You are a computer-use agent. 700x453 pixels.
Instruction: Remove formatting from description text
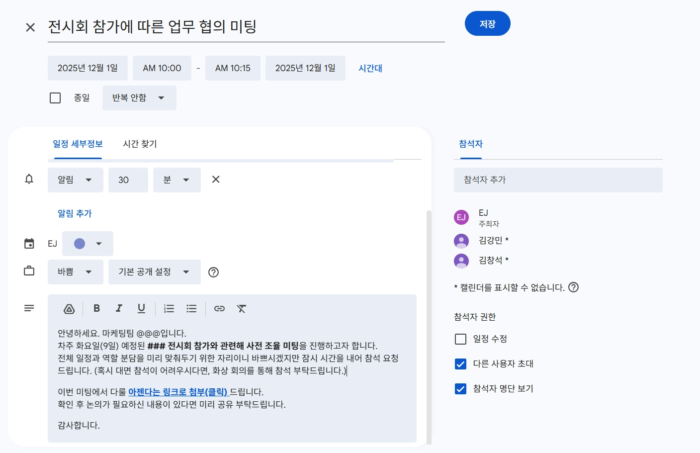241,308
